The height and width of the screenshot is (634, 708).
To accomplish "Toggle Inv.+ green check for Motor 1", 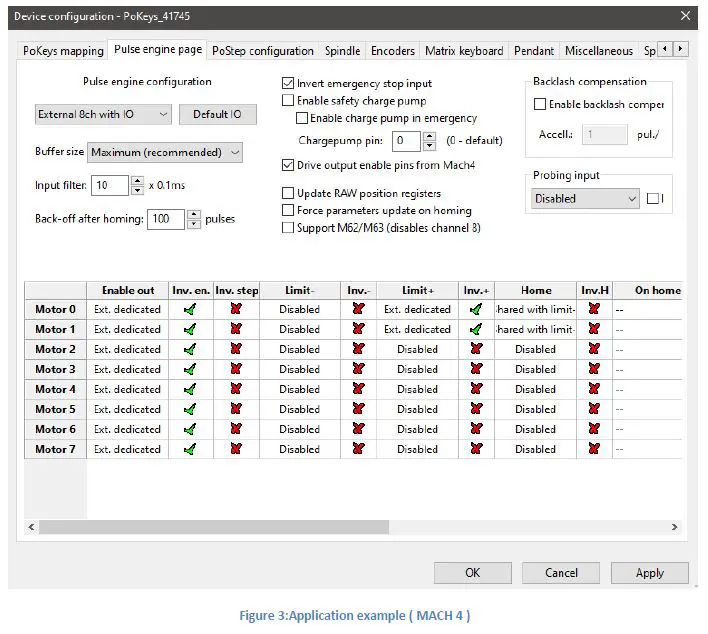I will coord(476,330).
